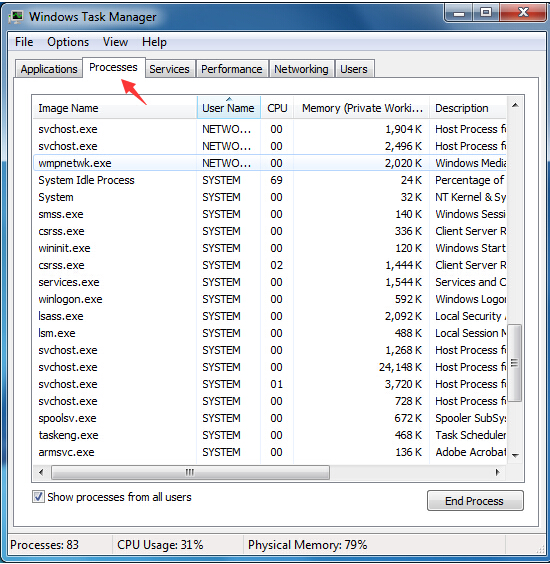The width and height of the screenshot is (550, 564).
Task: Click the horizontal scrollbar thumb
Action: pos(190,472)
